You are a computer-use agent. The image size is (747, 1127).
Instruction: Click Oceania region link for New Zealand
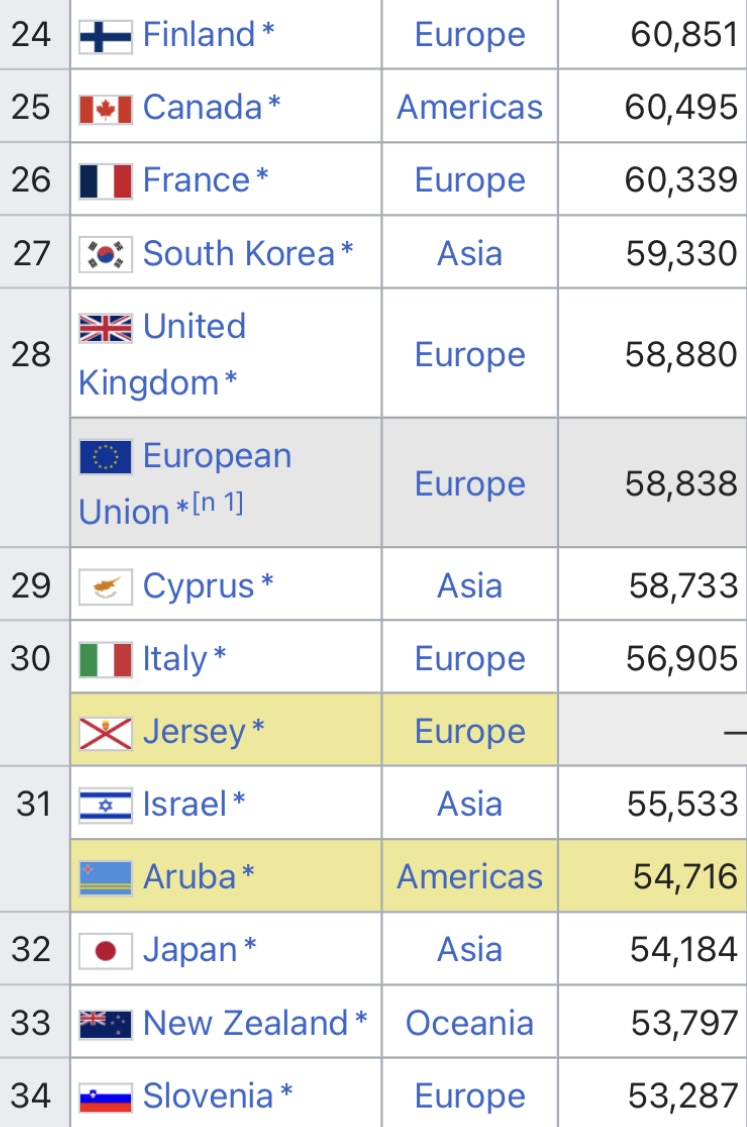point(469,1024)
